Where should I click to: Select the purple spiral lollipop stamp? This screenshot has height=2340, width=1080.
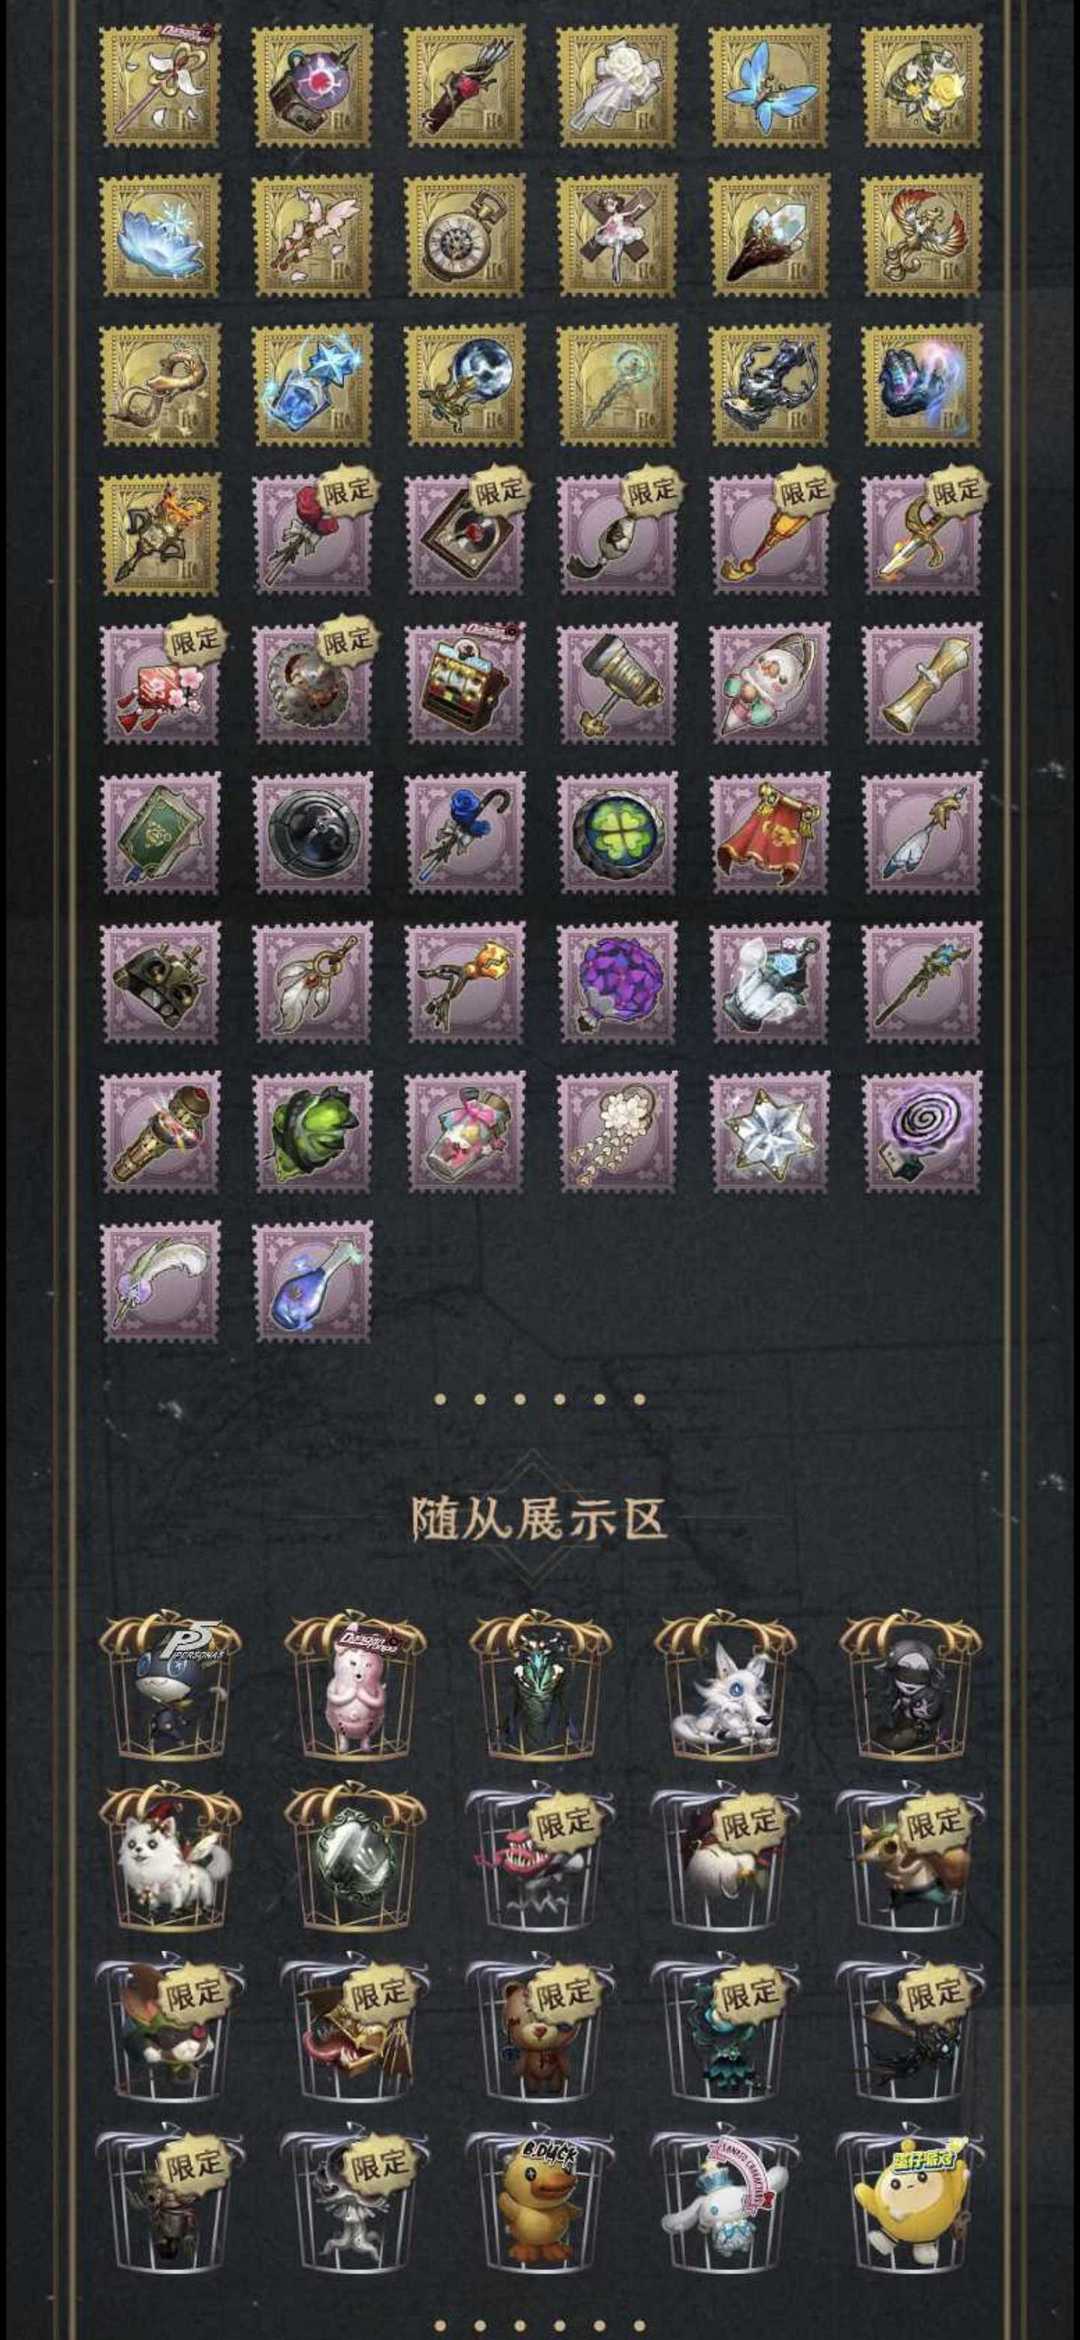click(x=922, y=1132)
